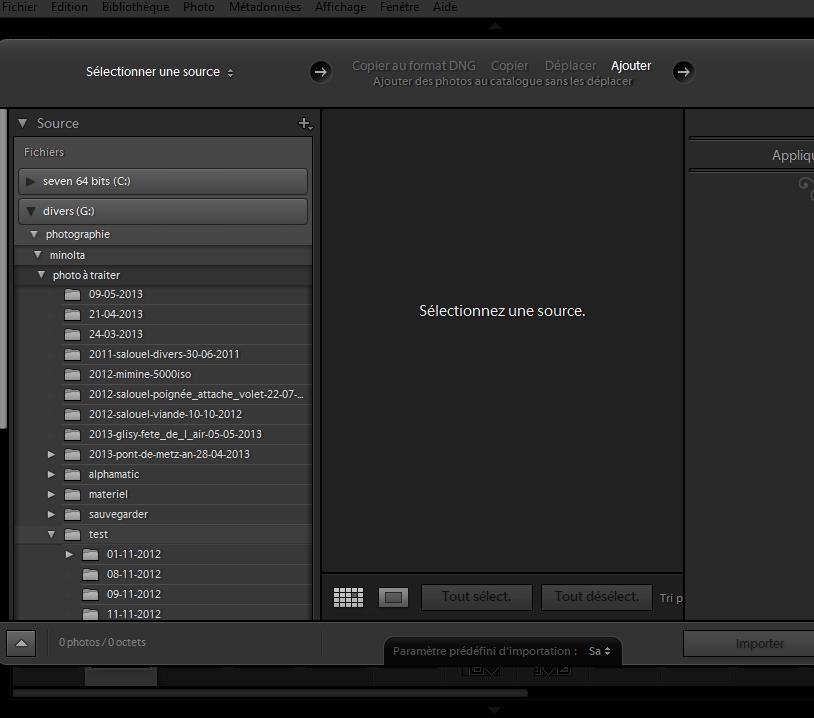This screenshot has height=718, width=814.
Task: Select folder 2012-salouel-viande-10-10-2012
Action: [164, 415]
